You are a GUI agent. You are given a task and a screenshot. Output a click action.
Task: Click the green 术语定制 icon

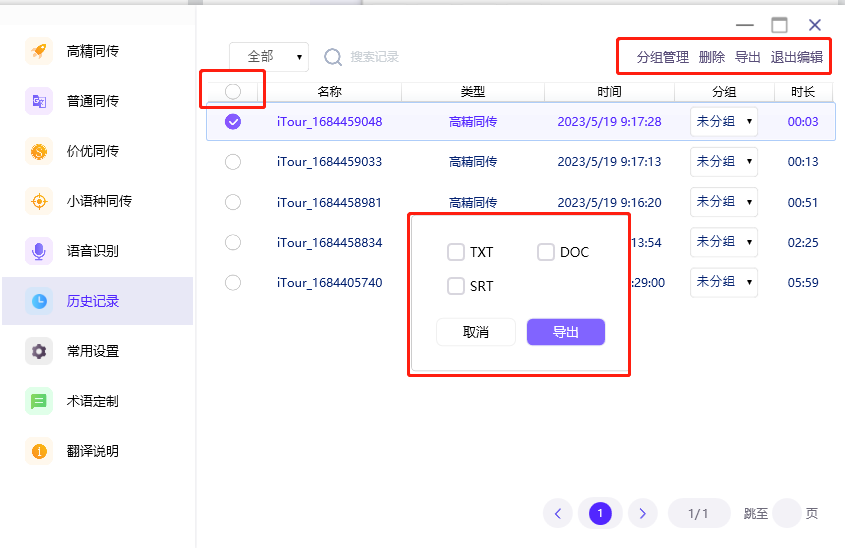39,401
